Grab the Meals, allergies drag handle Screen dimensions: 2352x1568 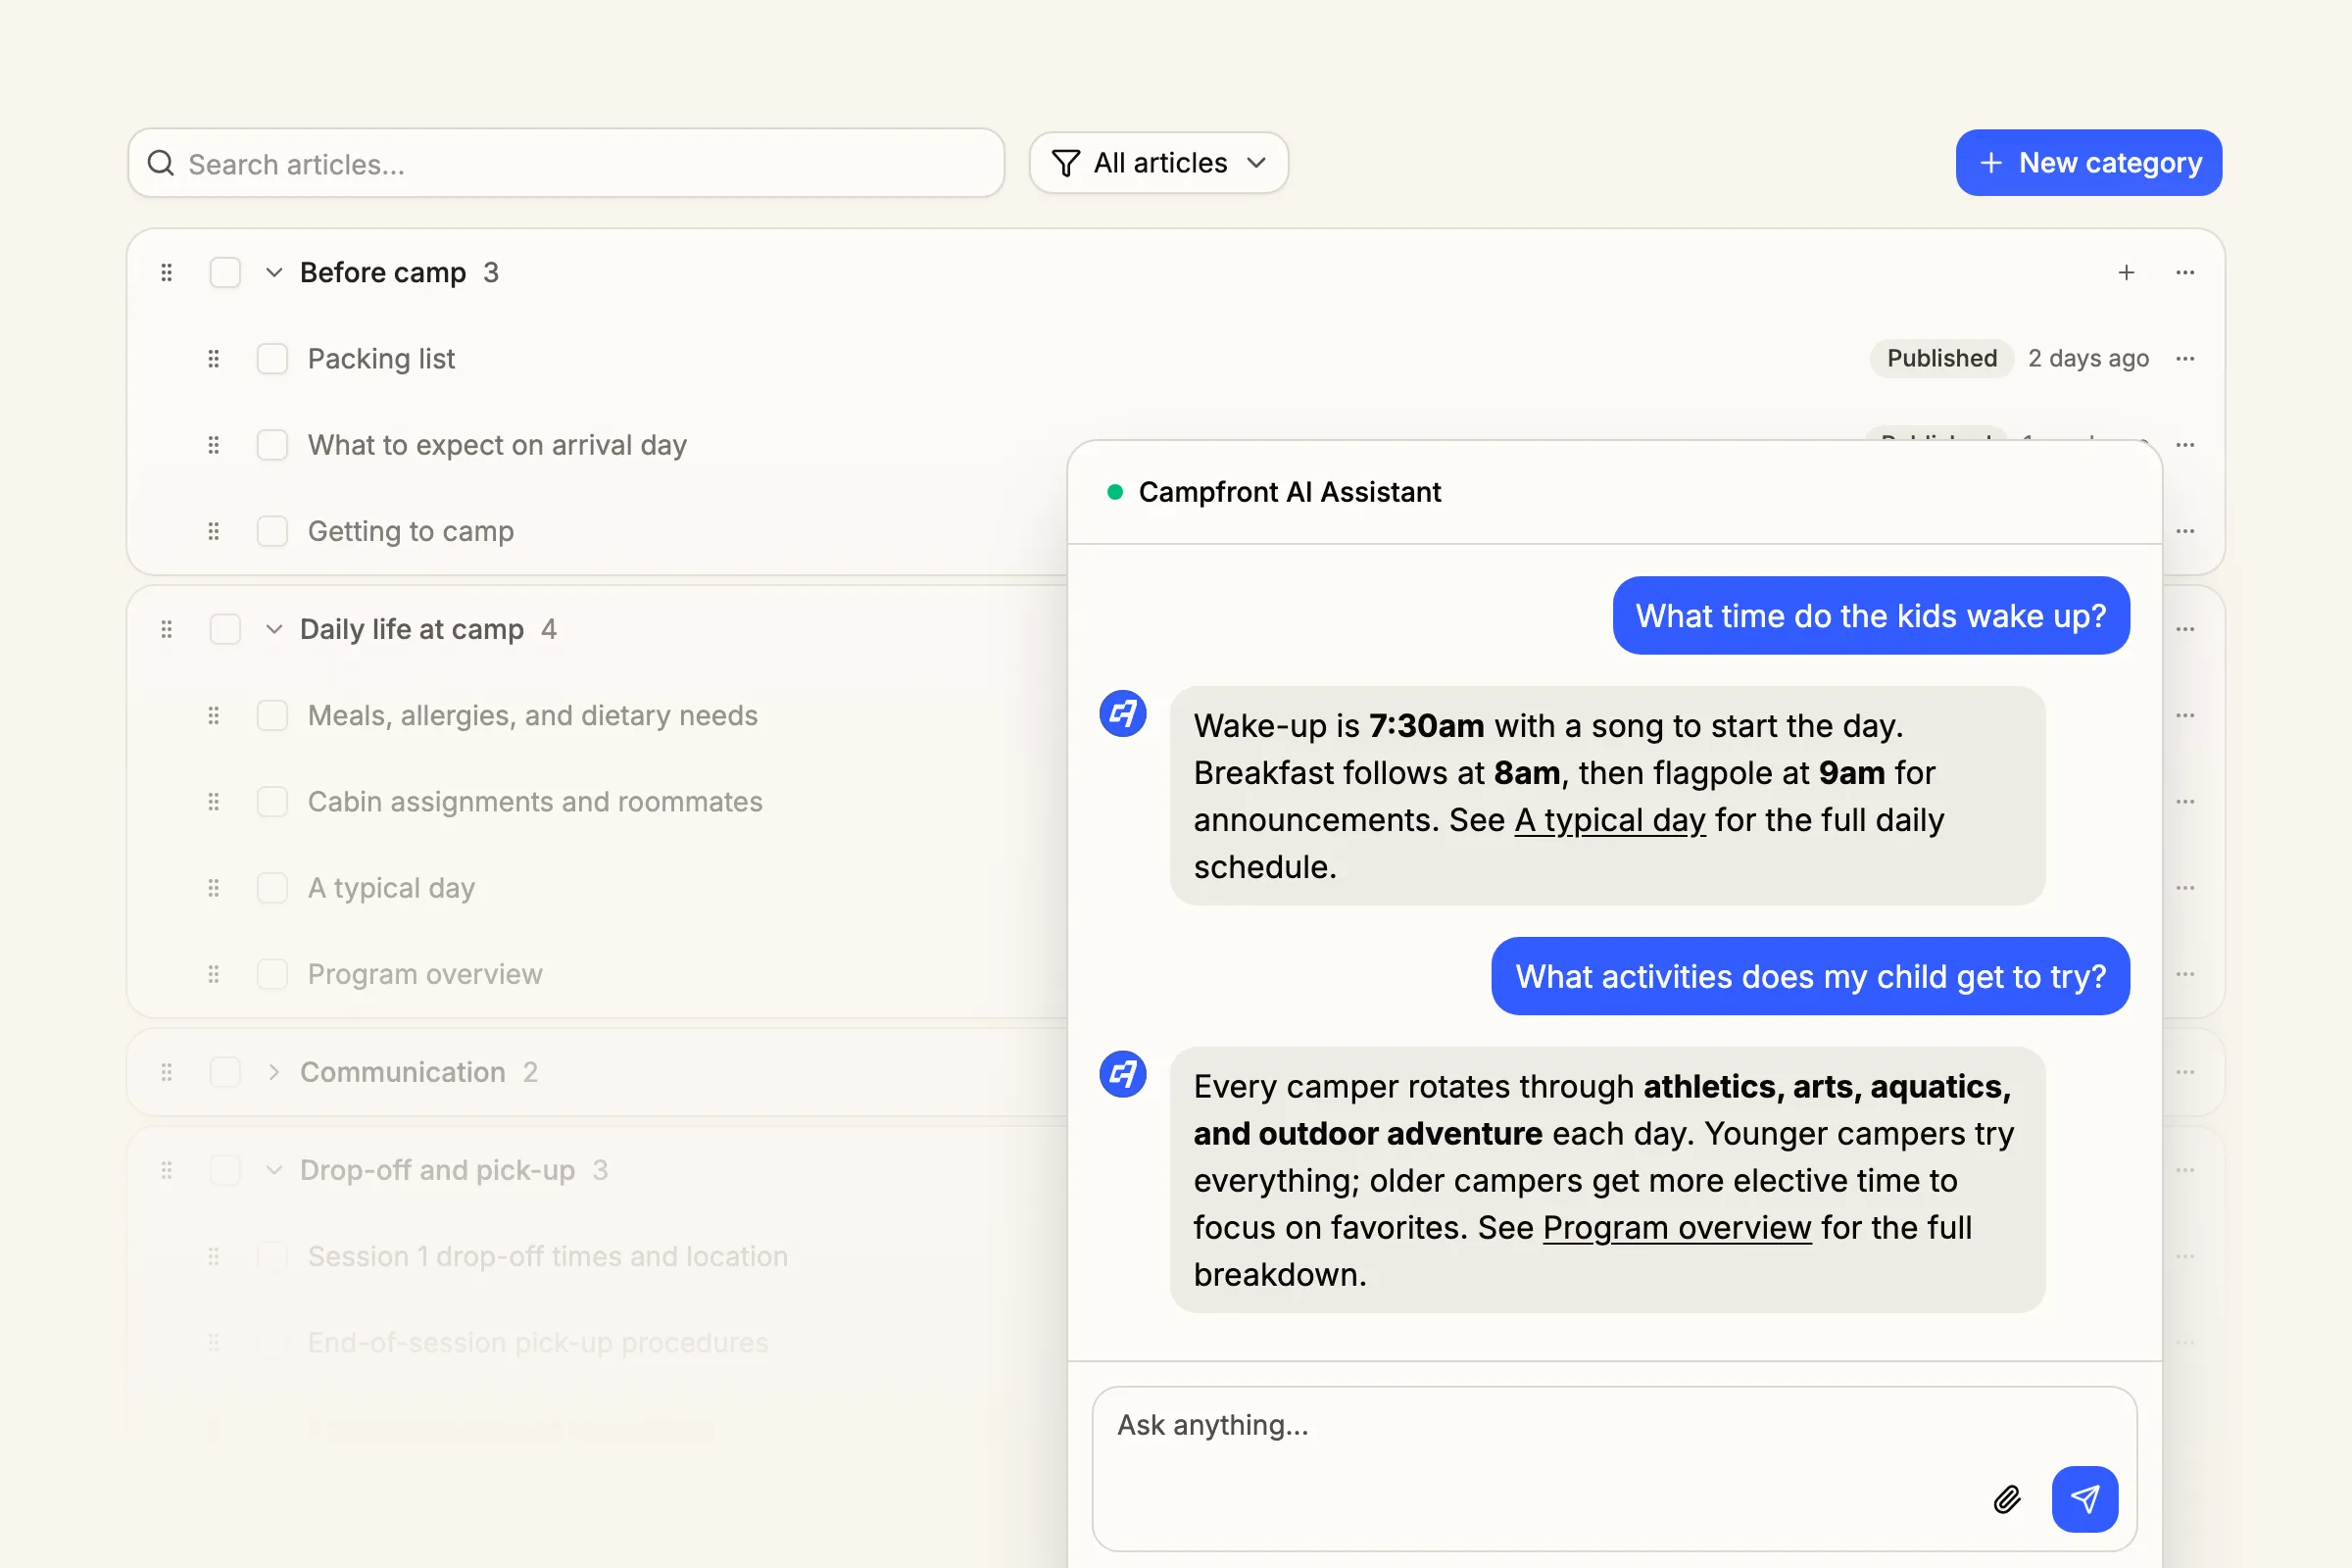[213, 715]
